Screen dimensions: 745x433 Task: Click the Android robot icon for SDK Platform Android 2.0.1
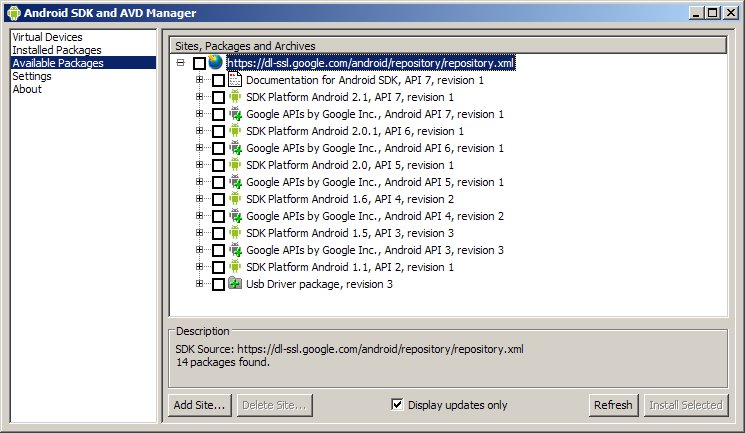click(x=235, y=130)
